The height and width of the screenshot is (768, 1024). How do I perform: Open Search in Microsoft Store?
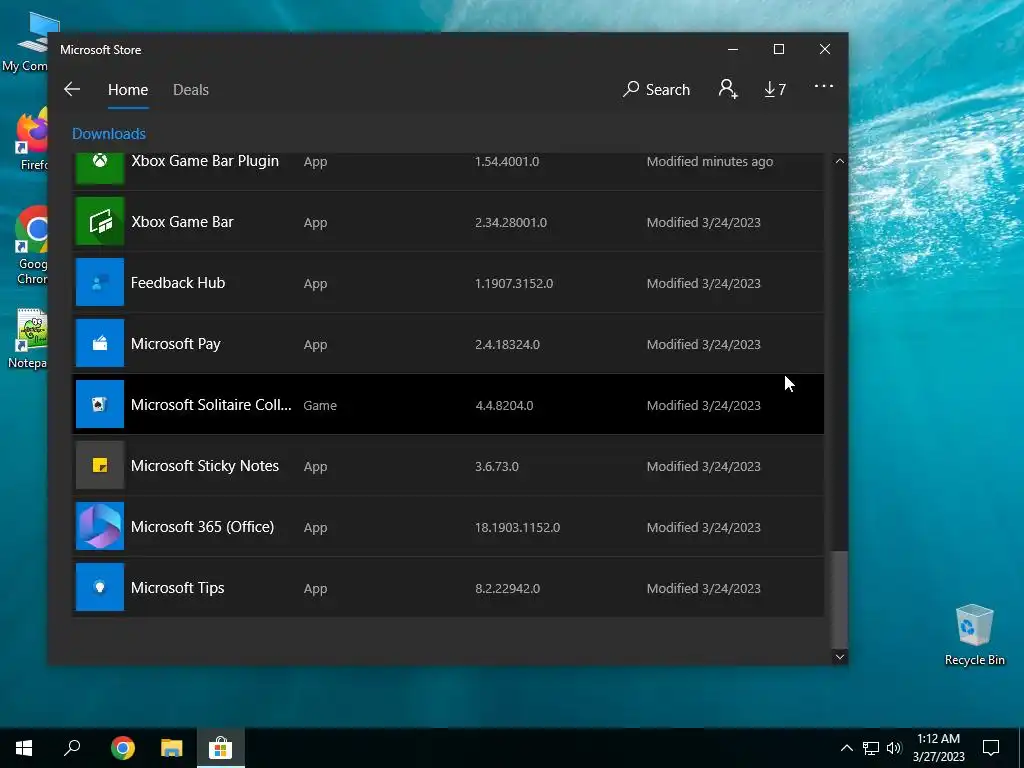point(656,89)
